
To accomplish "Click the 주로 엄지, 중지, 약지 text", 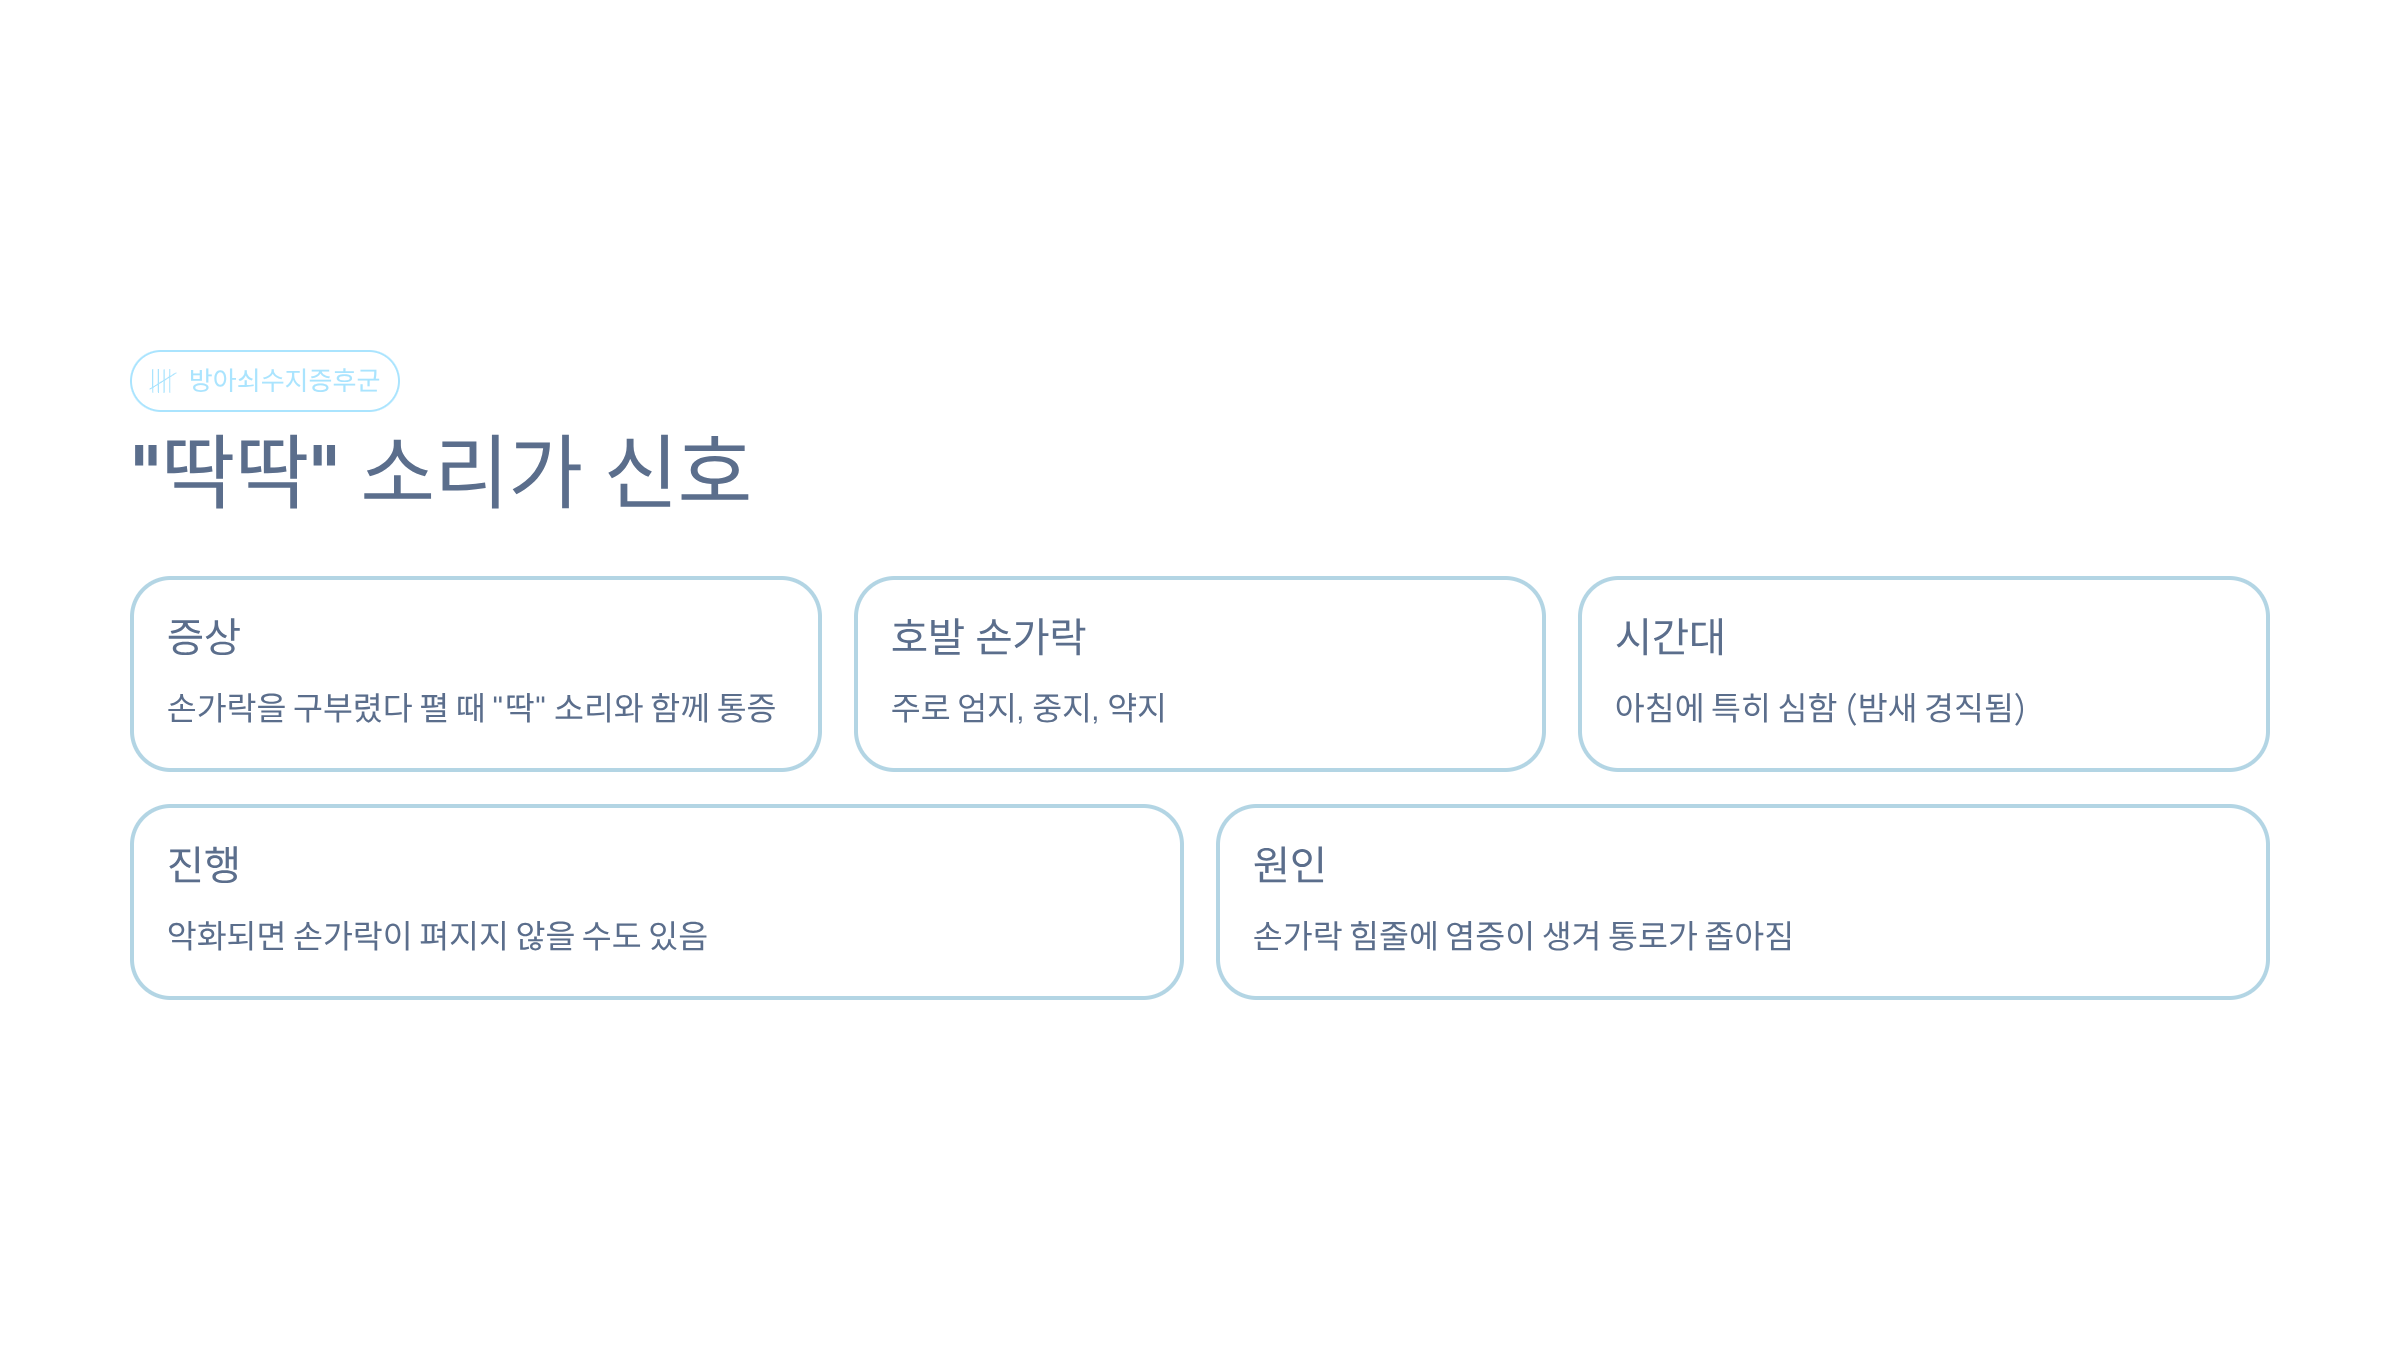I will (1028, 708).
